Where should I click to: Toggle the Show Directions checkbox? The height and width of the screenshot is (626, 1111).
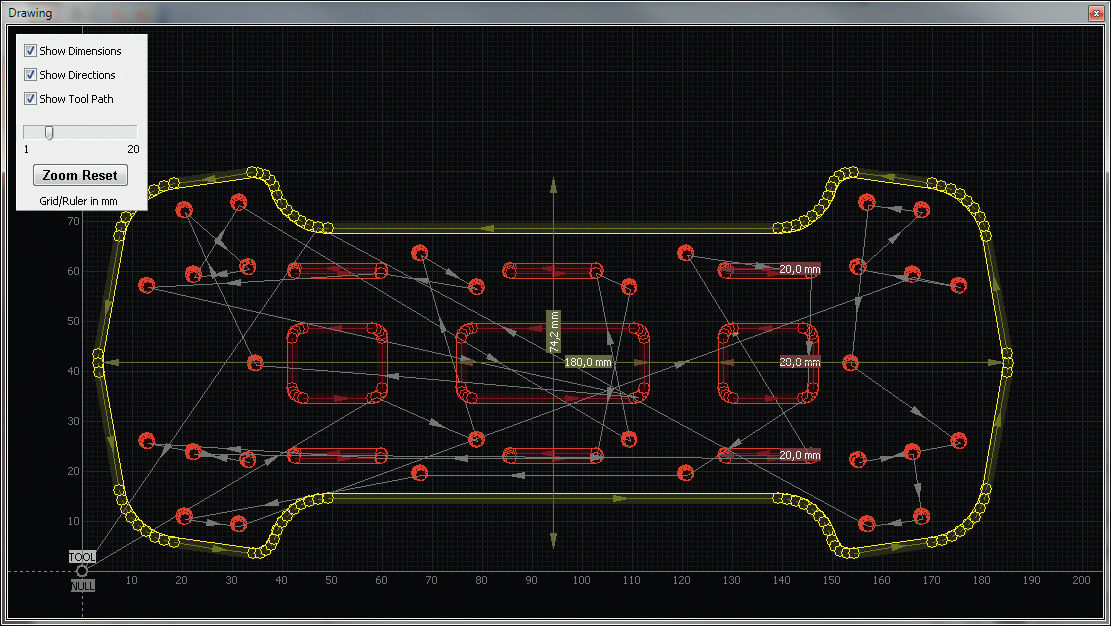click(x=31, y=75)
